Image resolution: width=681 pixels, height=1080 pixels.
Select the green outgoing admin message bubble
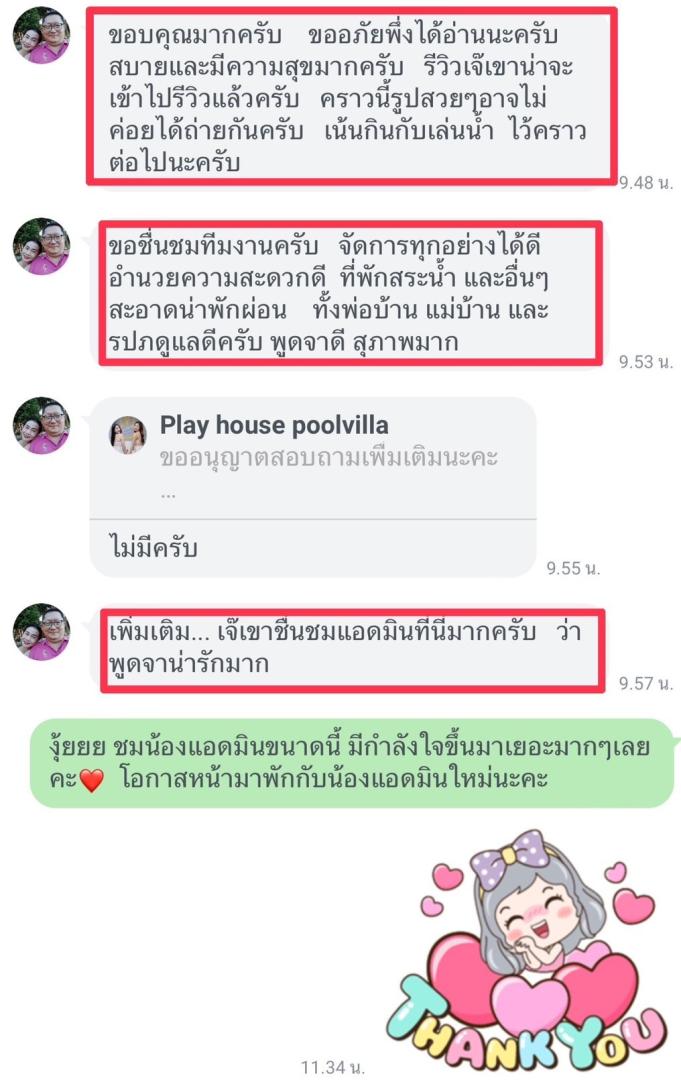click(x=351, y=763)
